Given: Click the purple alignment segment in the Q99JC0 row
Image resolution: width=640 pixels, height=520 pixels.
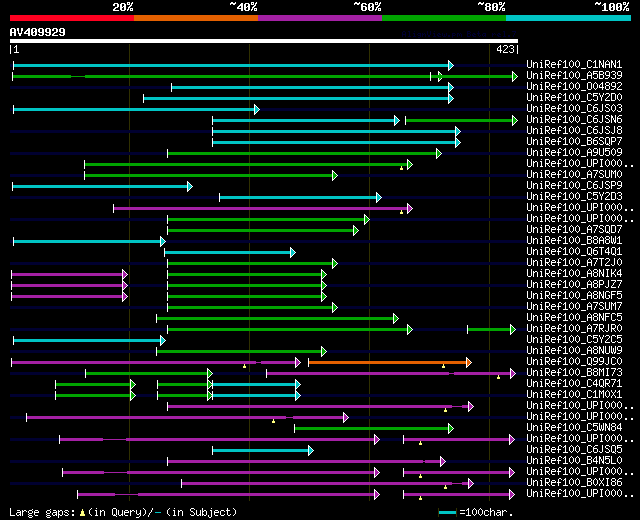Looking at the screenshot, I should click(156, 362).
